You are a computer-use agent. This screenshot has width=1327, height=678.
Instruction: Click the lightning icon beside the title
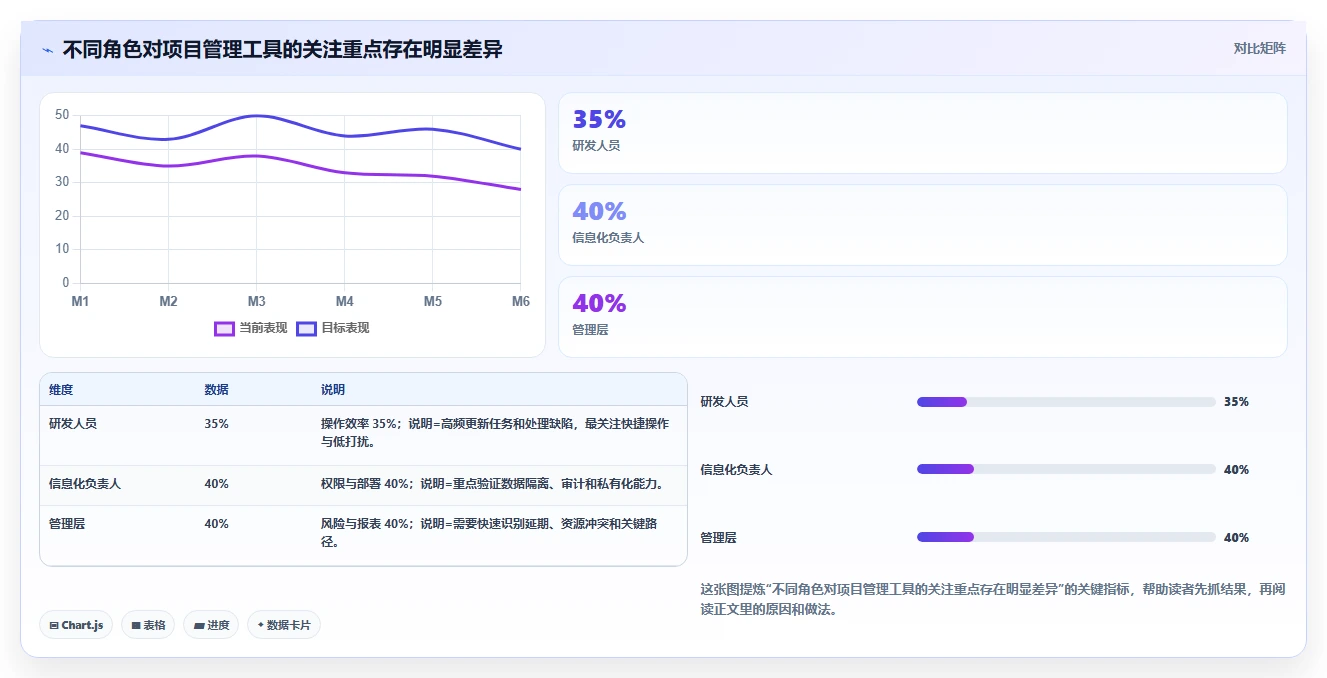tap(47, 50)
